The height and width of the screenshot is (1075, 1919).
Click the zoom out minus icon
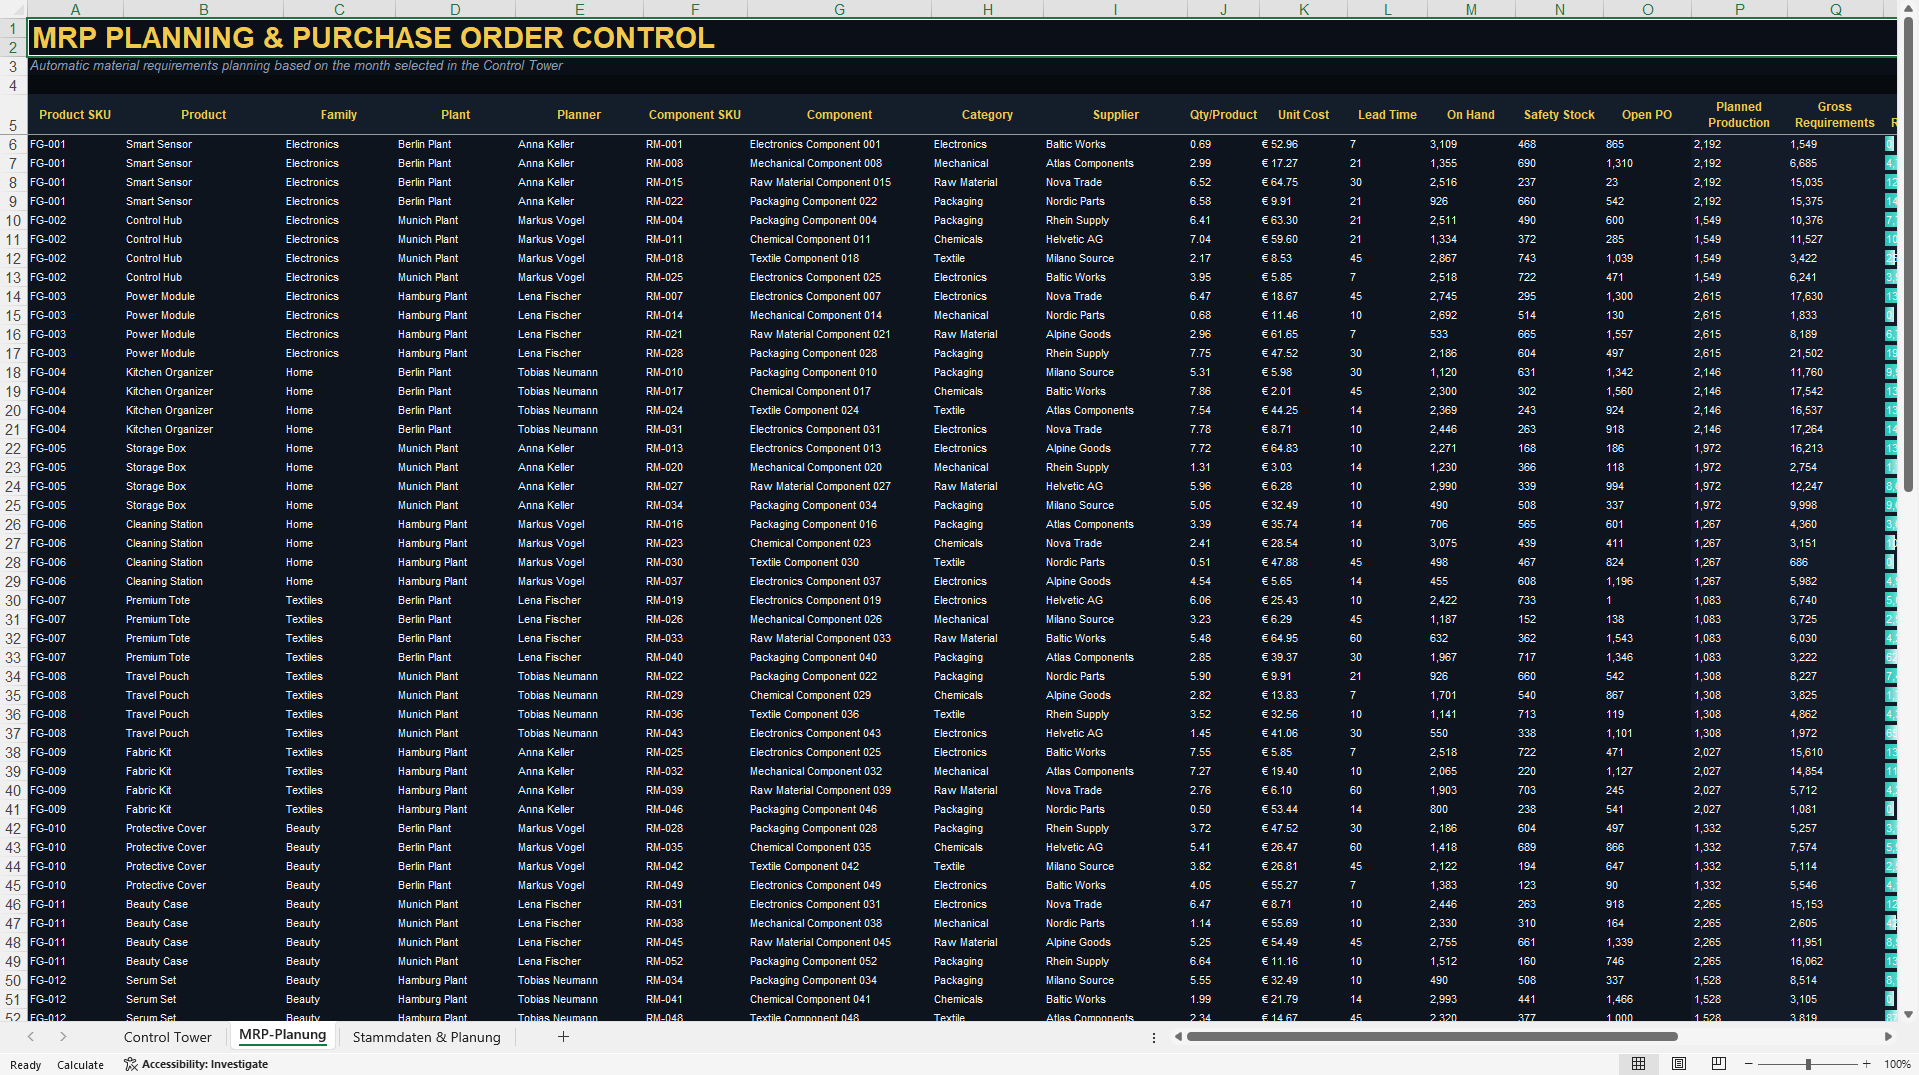[1749, 1064]
